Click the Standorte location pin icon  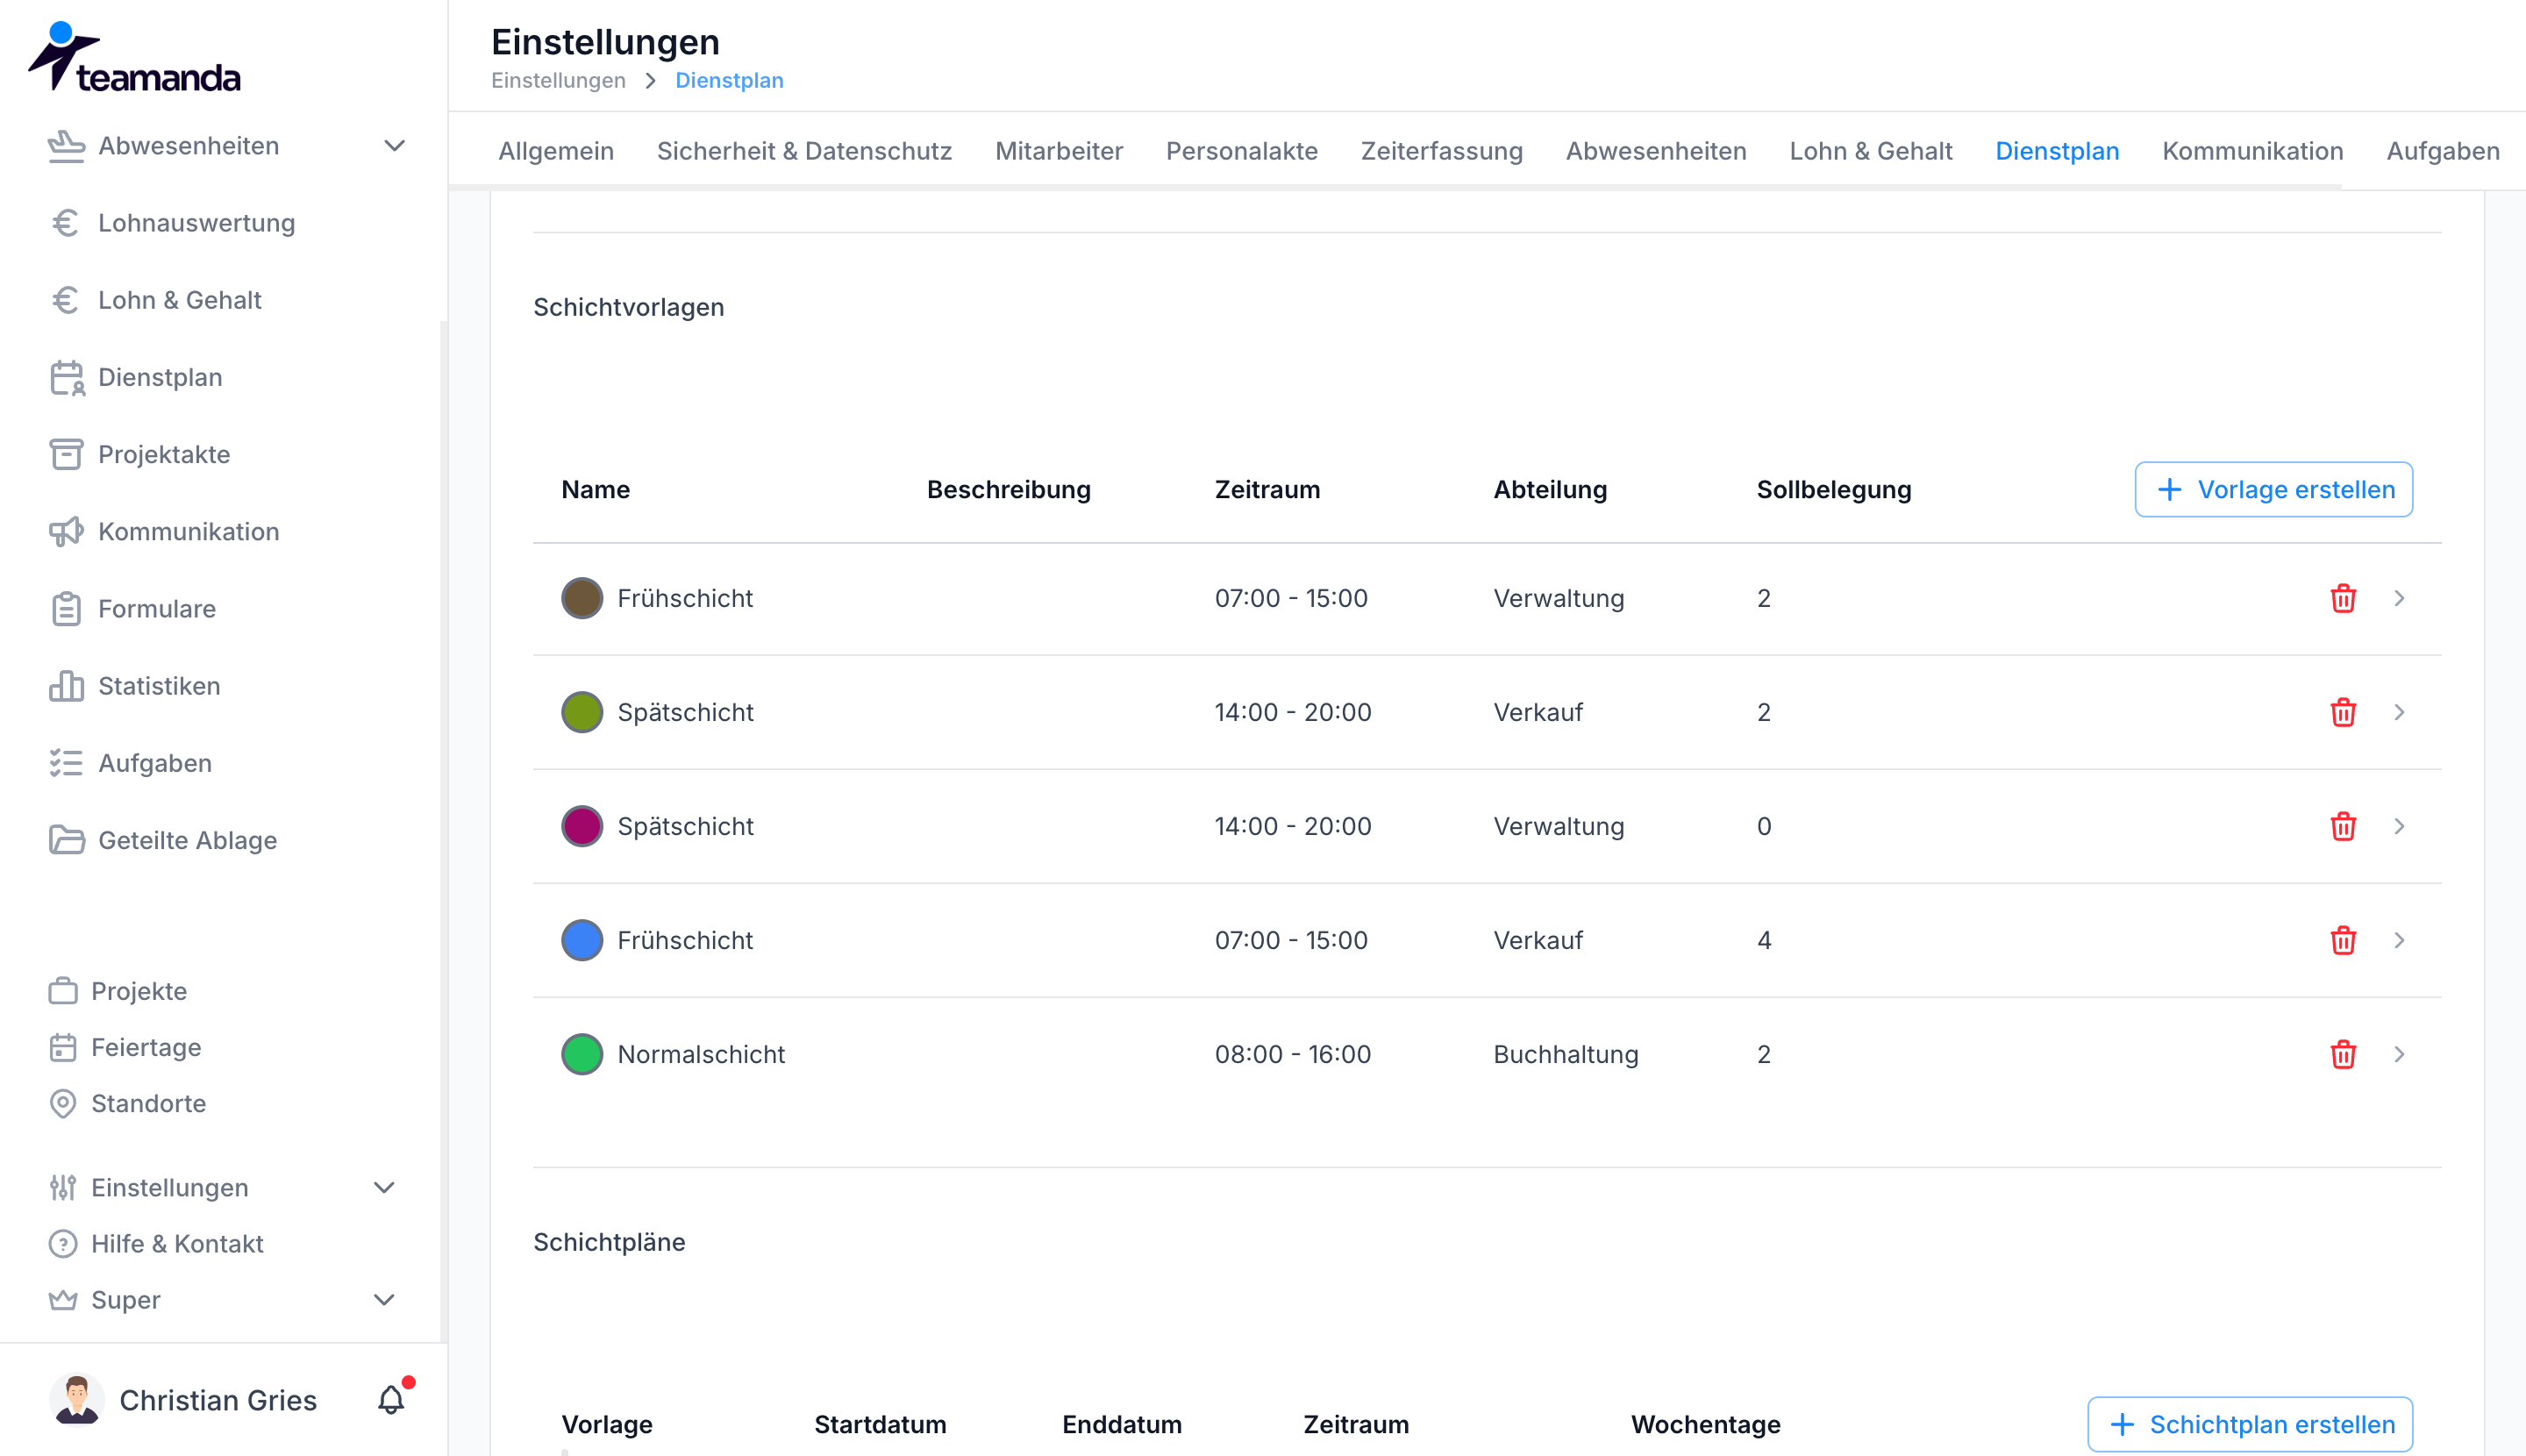[x=63, y=1103]
